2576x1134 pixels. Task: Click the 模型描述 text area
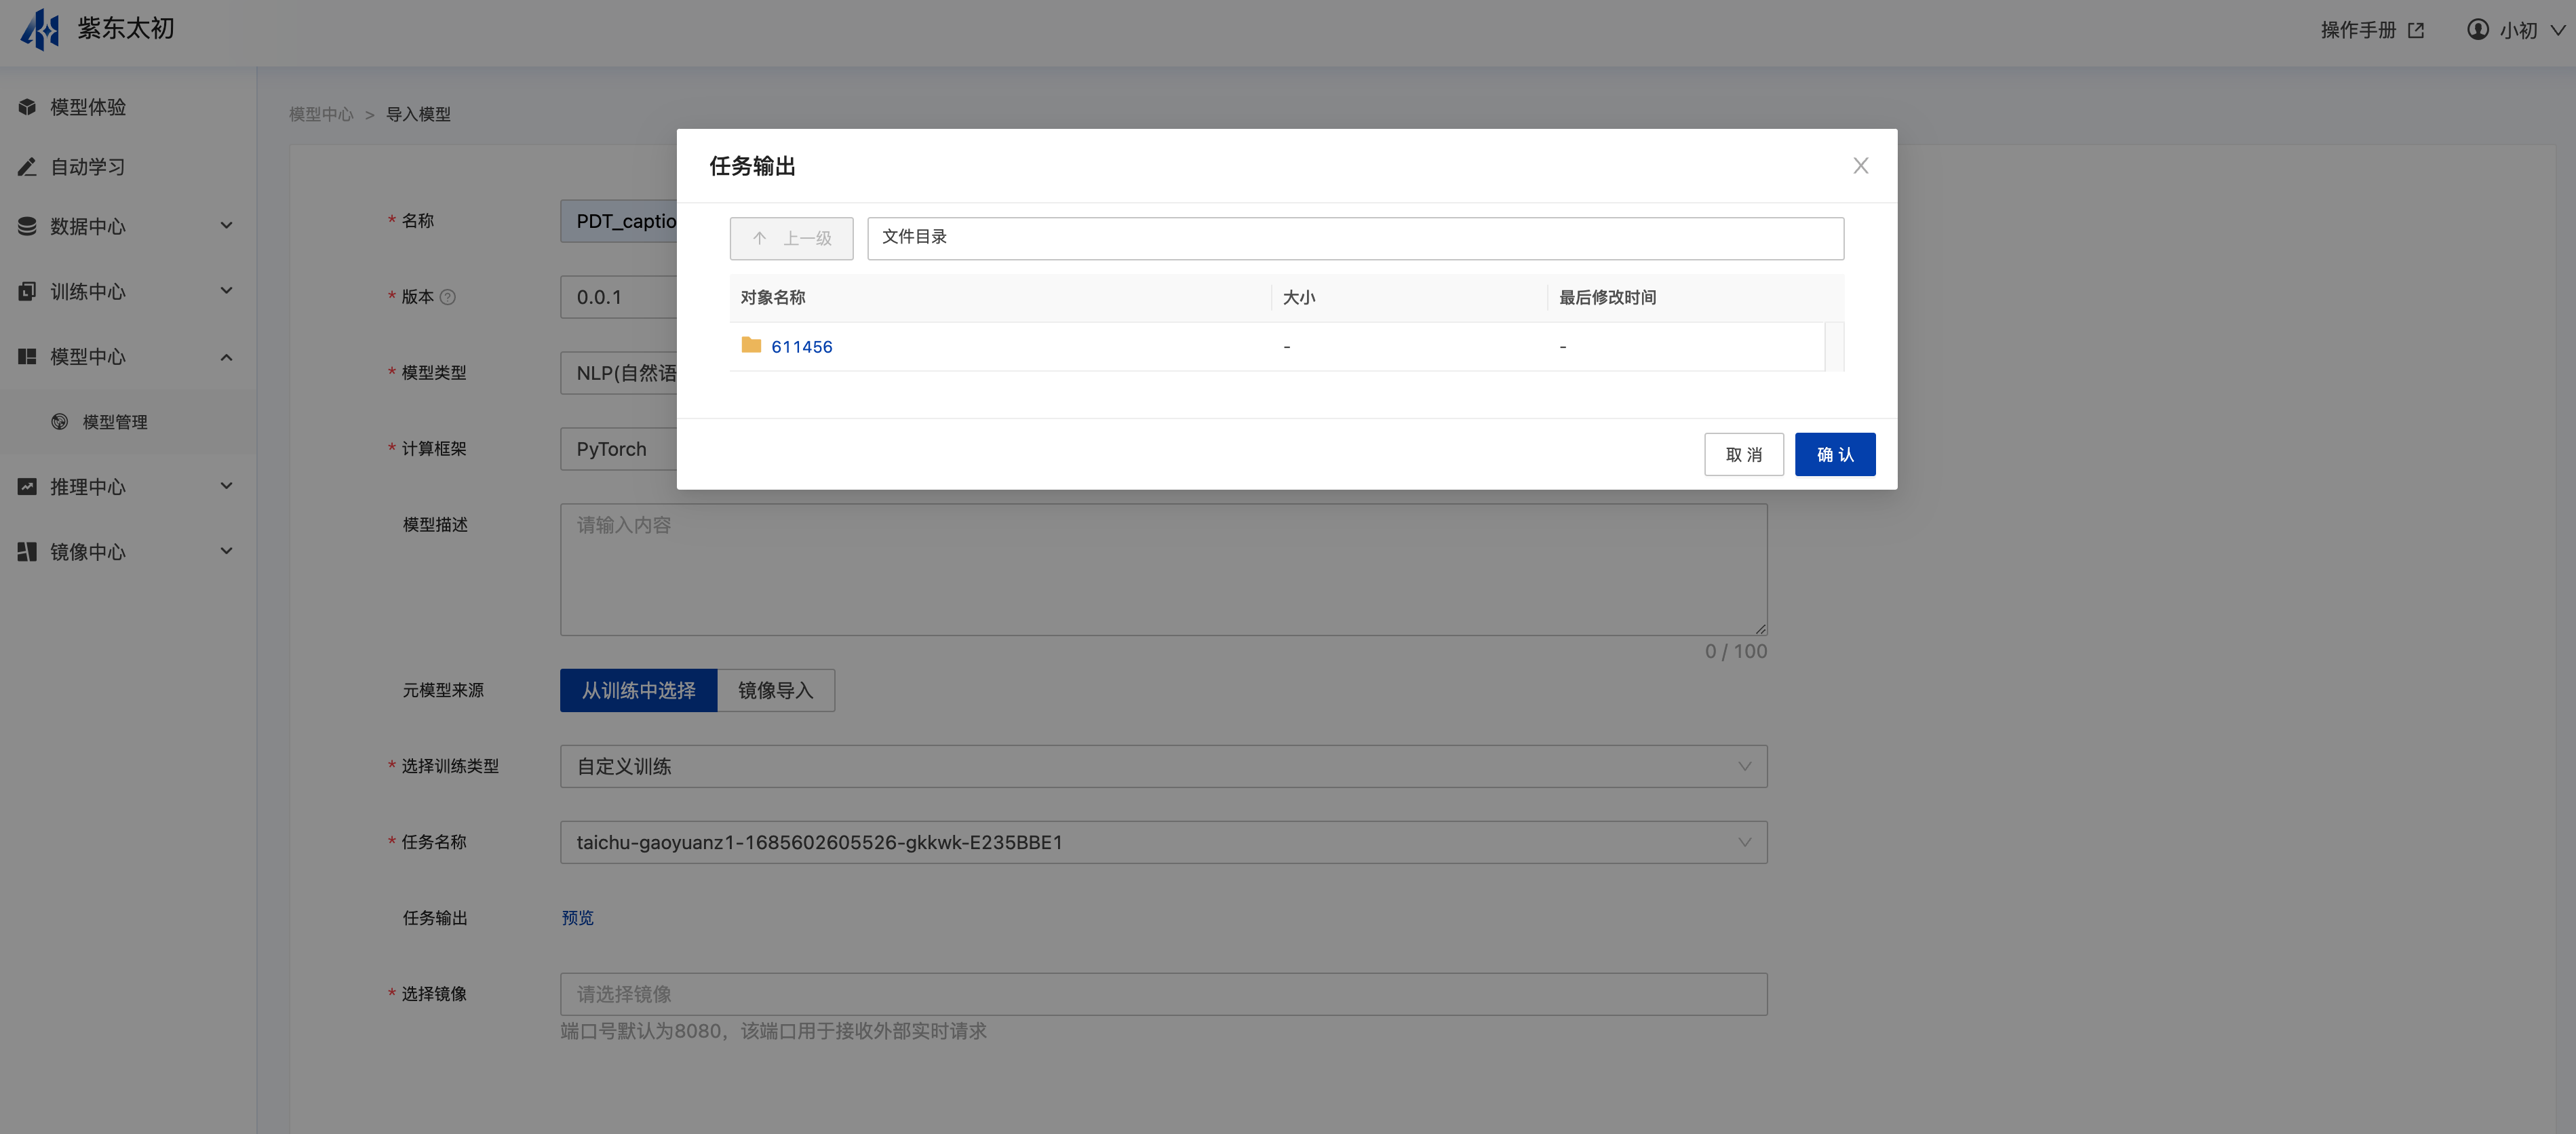(x=1164, y=569)
